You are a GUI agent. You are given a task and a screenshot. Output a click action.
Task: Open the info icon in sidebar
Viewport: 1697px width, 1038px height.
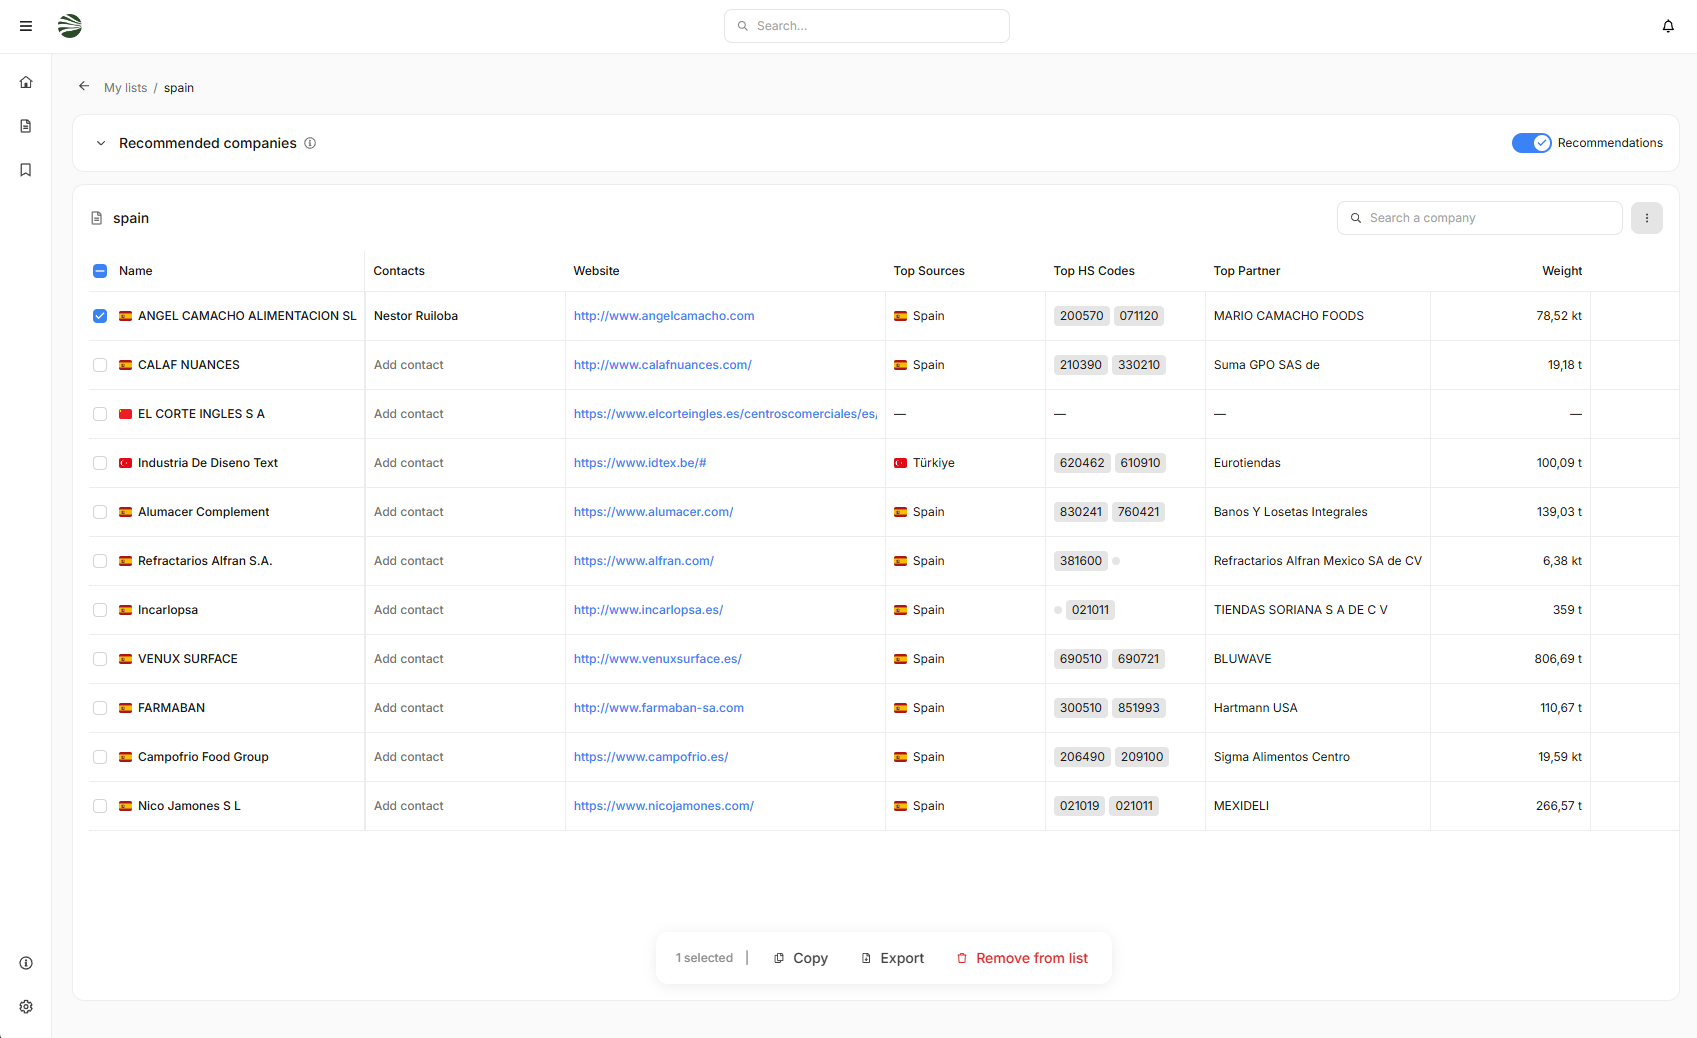click(26, 963)
